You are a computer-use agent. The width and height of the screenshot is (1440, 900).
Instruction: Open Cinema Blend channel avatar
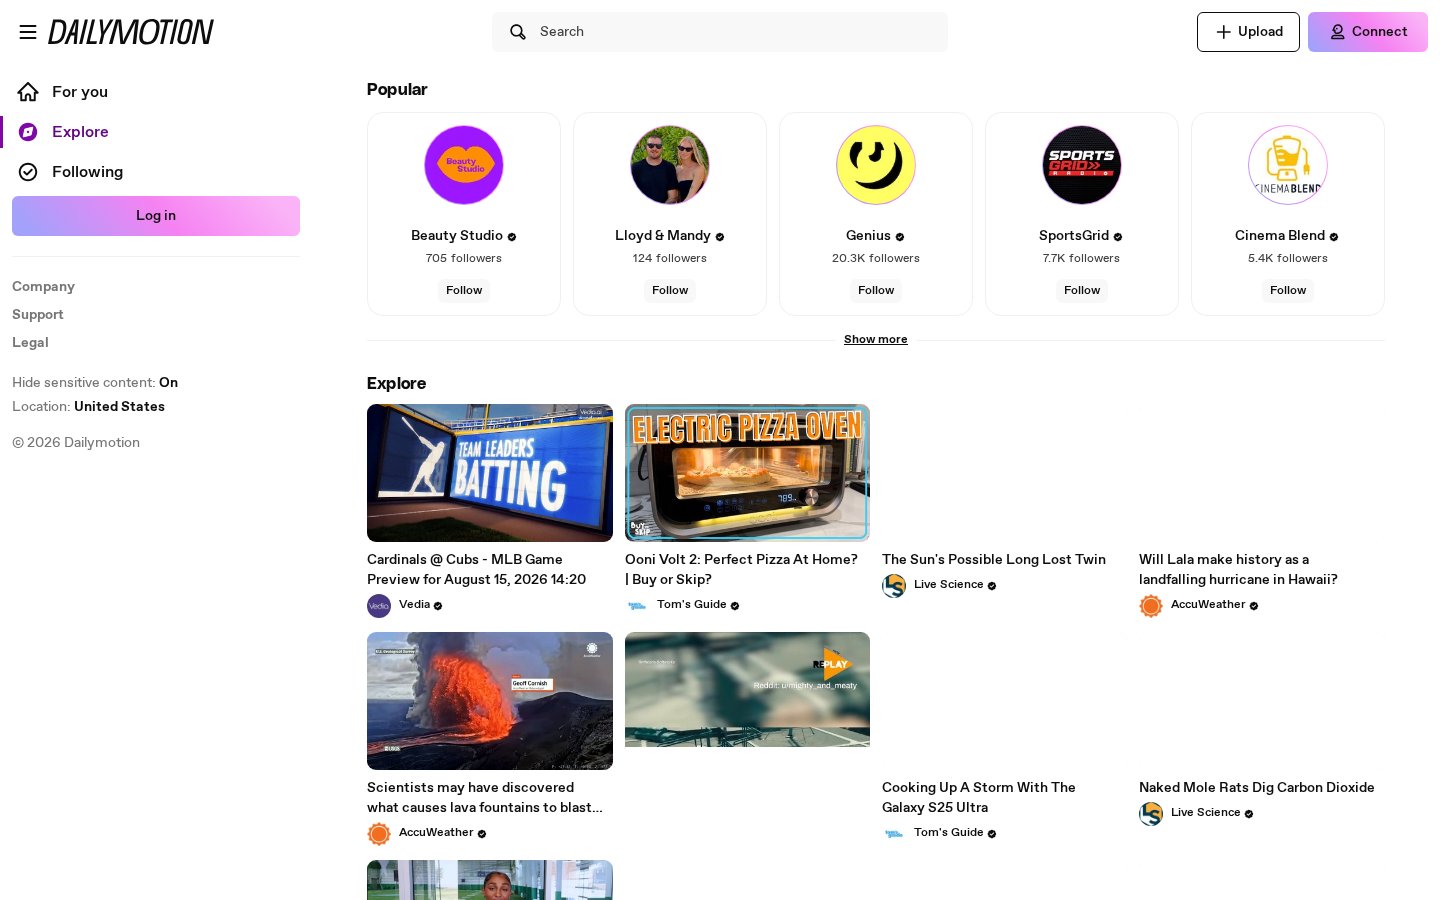[x=1288, y=165]
